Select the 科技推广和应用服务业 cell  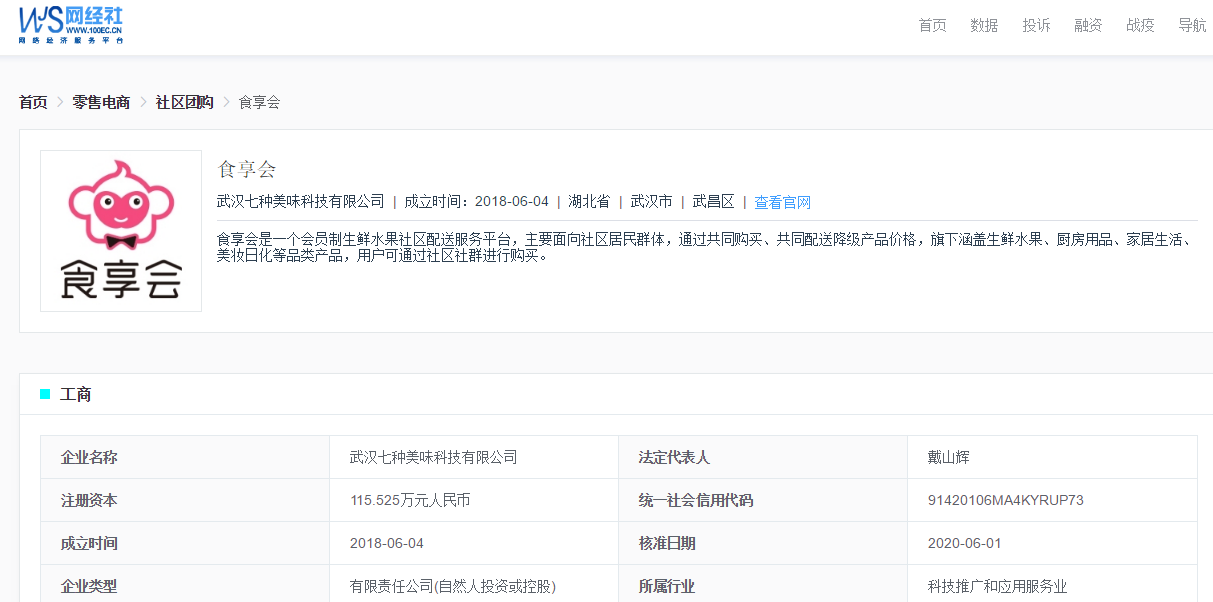click(998, 586)
